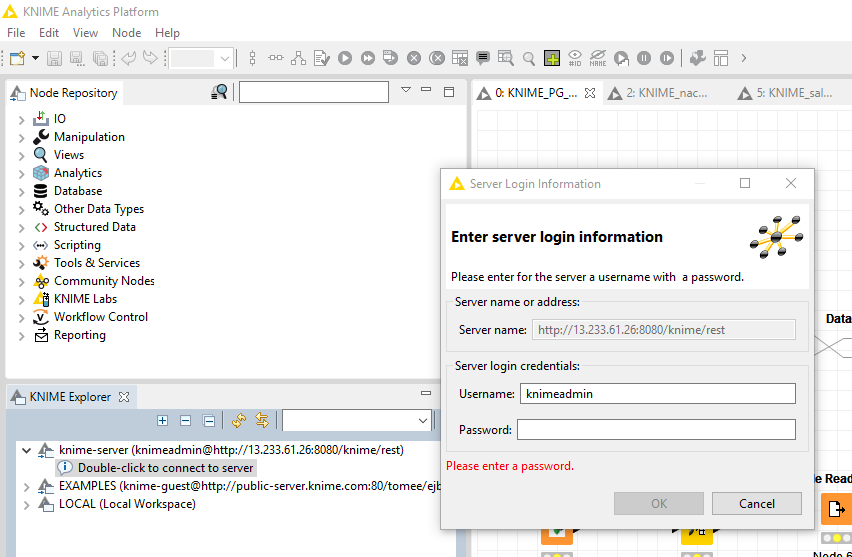
Task: Open the zoom level dropdown
Action: (225, 59)
